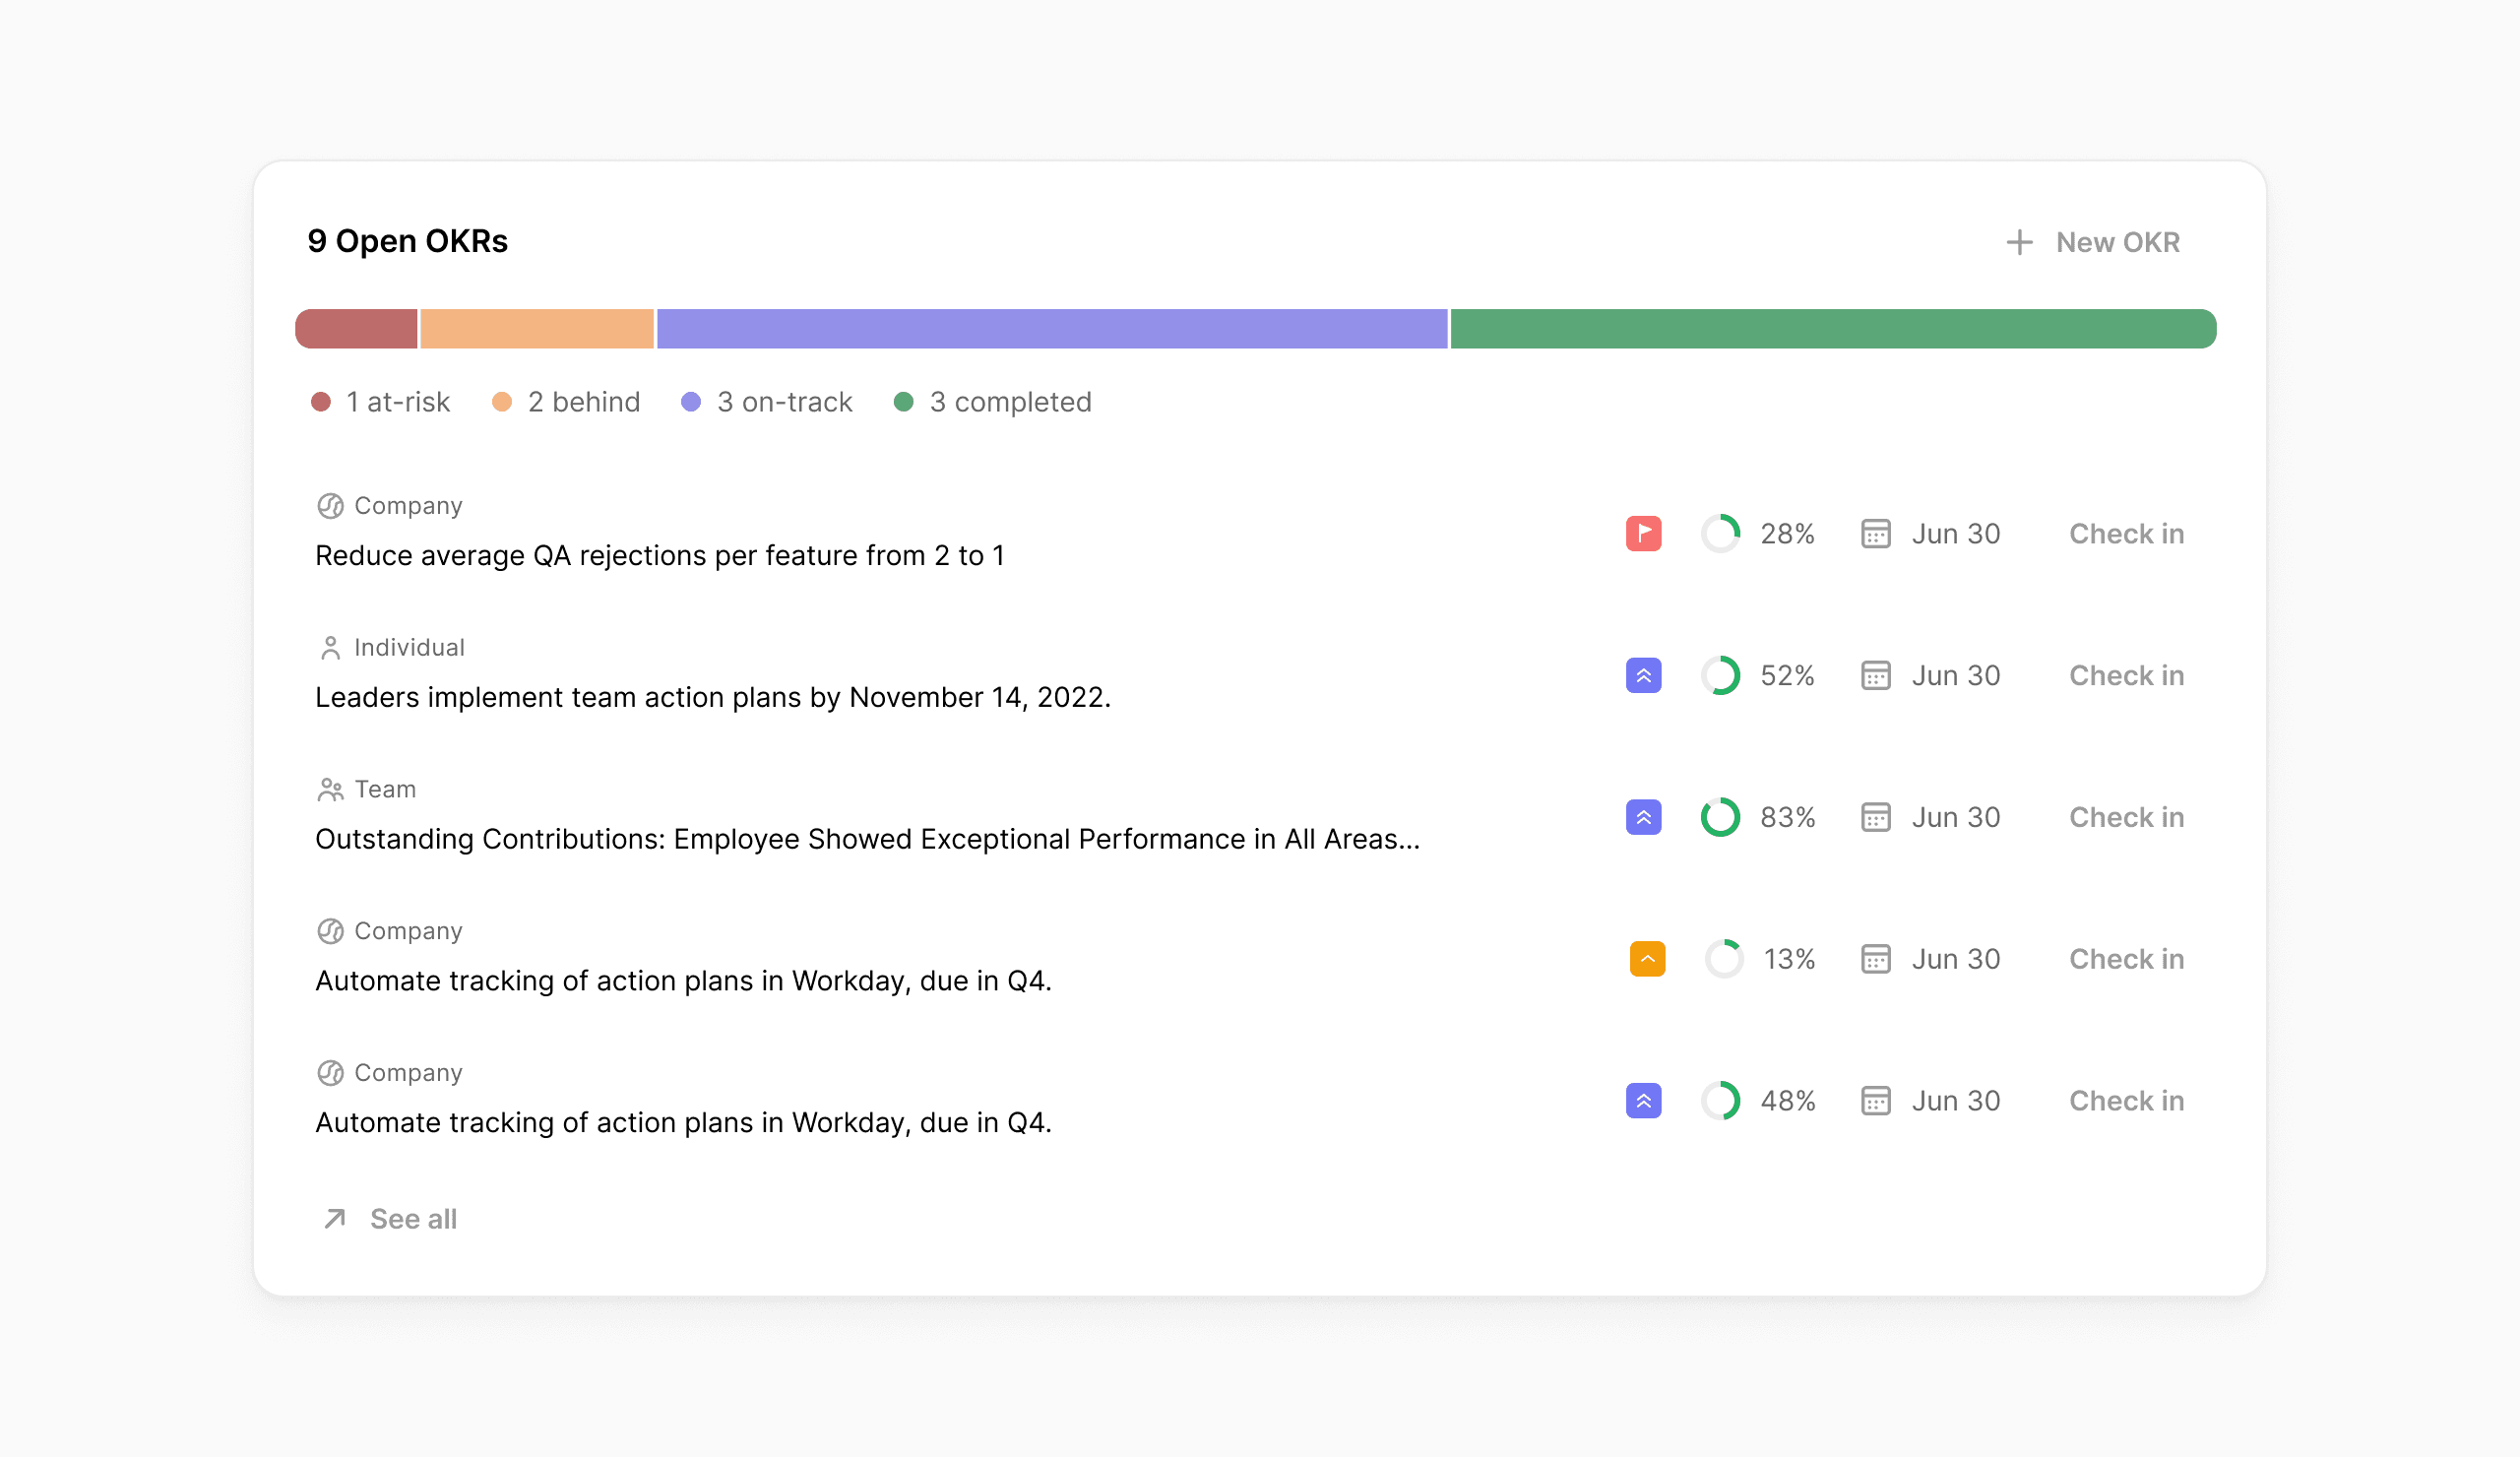Screen dimensions: 2520x1457
Task: Click calendar icon in QA rejections row
Action: tap(1875, 534)
